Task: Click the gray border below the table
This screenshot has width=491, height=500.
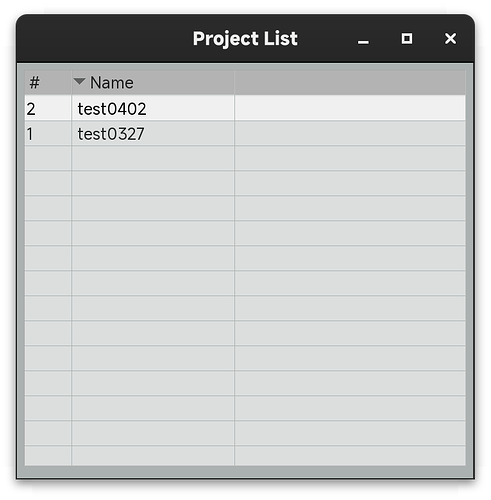Action: [x=245, y=472]
